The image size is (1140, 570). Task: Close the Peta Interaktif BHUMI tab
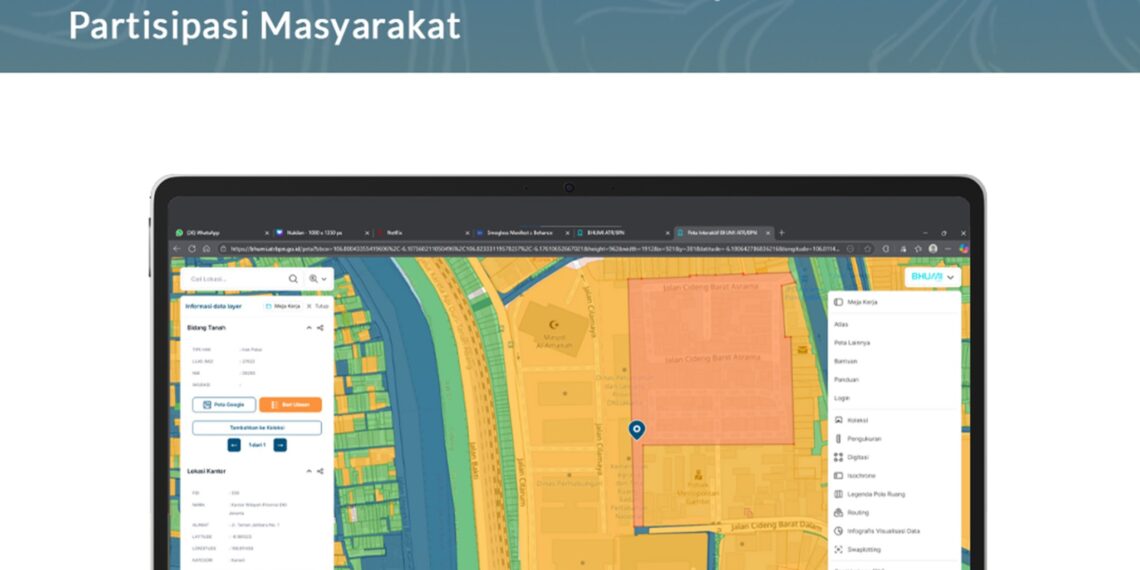pyautogui.click(x=768, y=233)
